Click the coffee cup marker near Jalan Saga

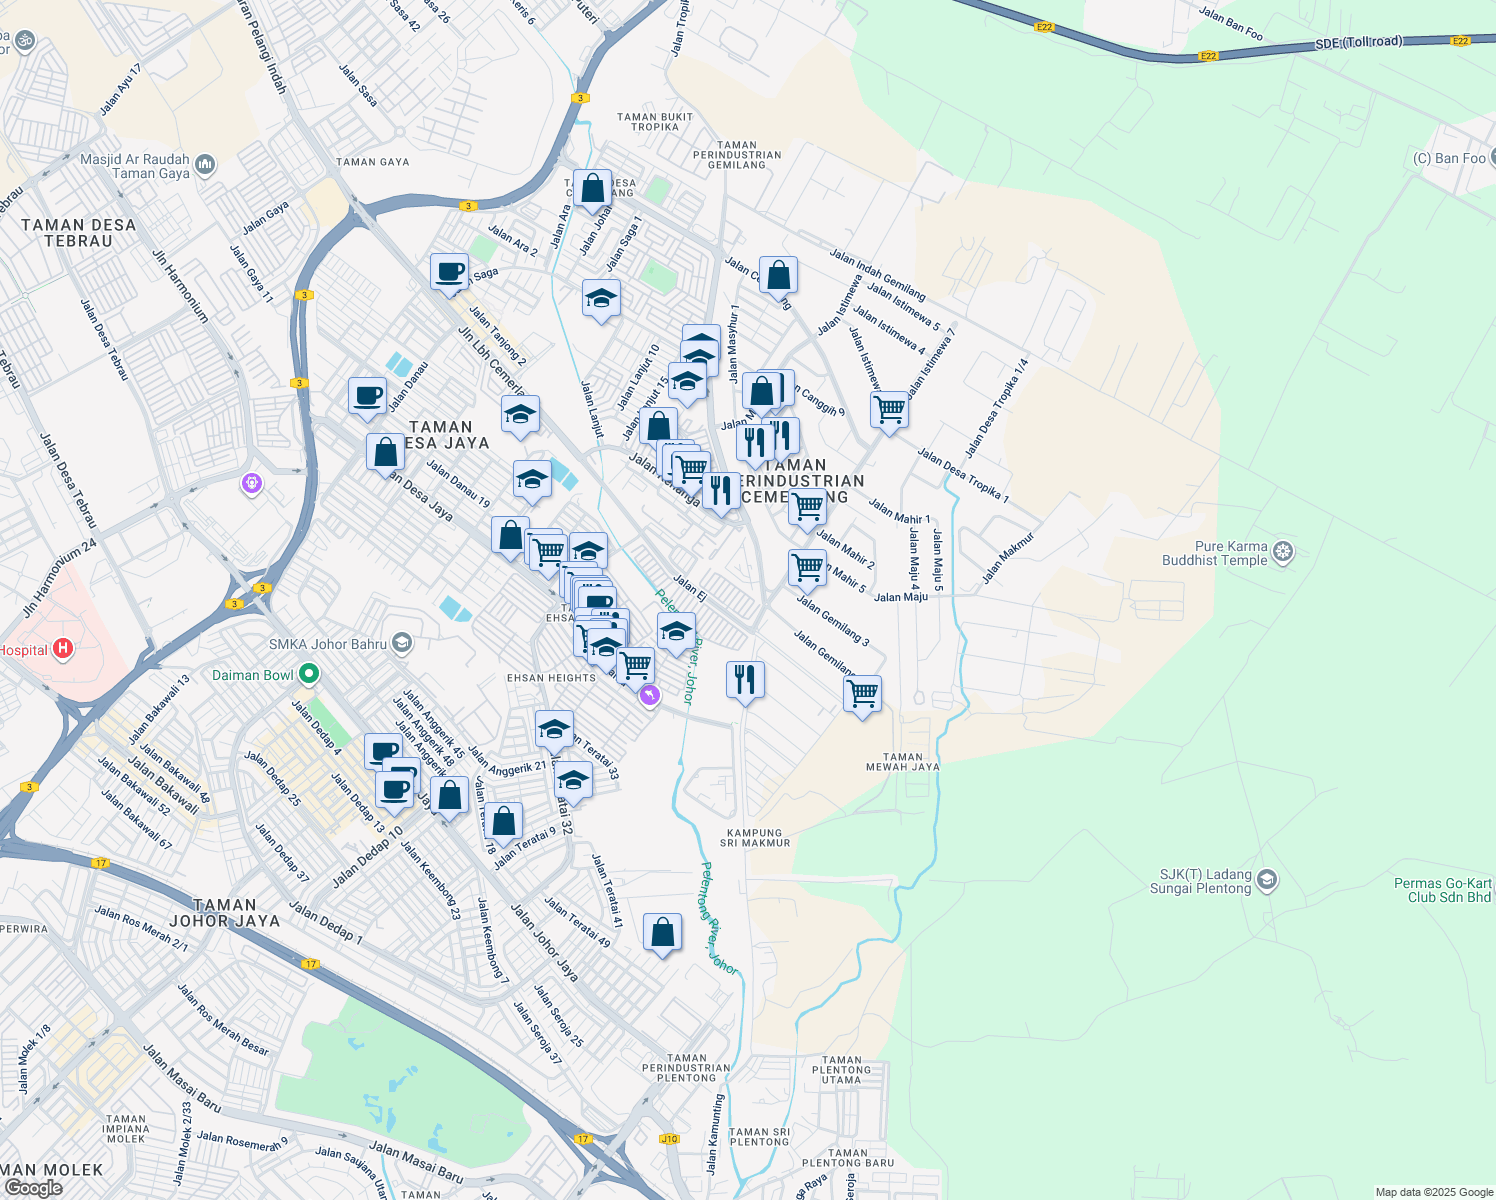[450, 272]
